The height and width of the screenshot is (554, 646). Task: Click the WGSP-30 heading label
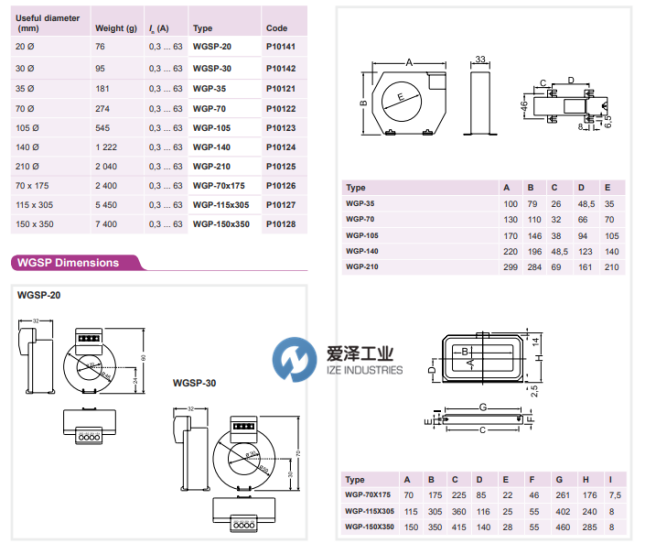194,383
